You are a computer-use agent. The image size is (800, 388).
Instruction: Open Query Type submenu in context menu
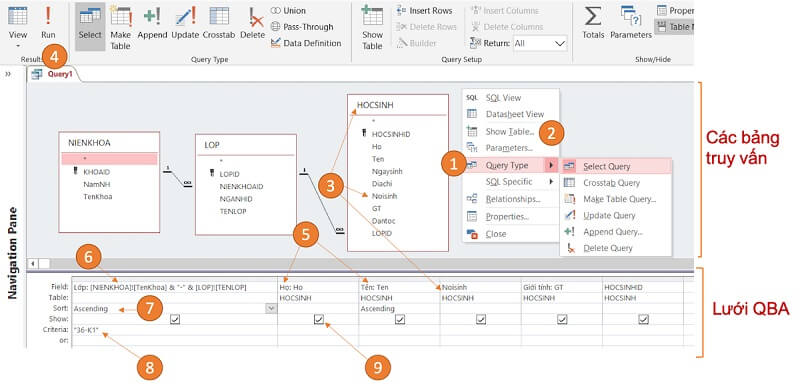click(x=510, y=165)
